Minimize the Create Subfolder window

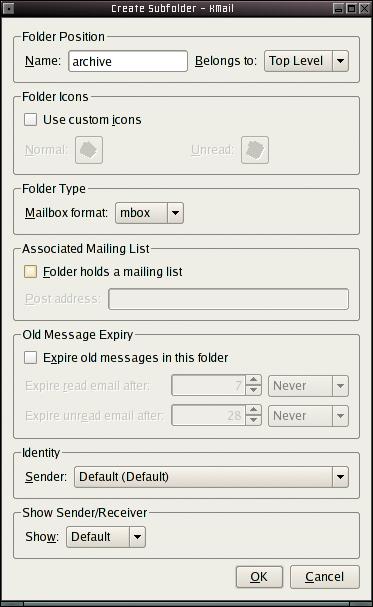[x=338, y=8]
